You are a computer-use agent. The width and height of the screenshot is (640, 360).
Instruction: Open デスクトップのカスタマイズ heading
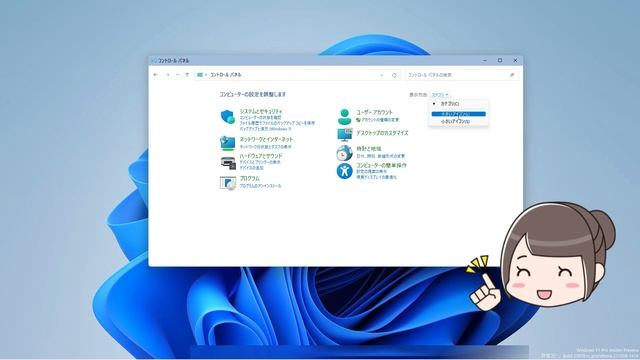[x=382, y=133]
